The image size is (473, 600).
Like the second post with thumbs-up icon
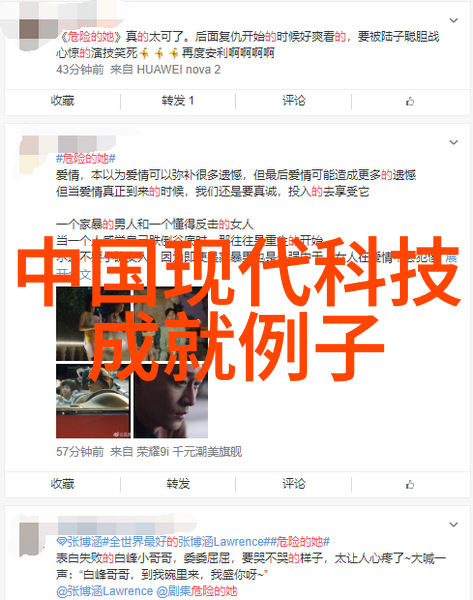pos(410,484)
